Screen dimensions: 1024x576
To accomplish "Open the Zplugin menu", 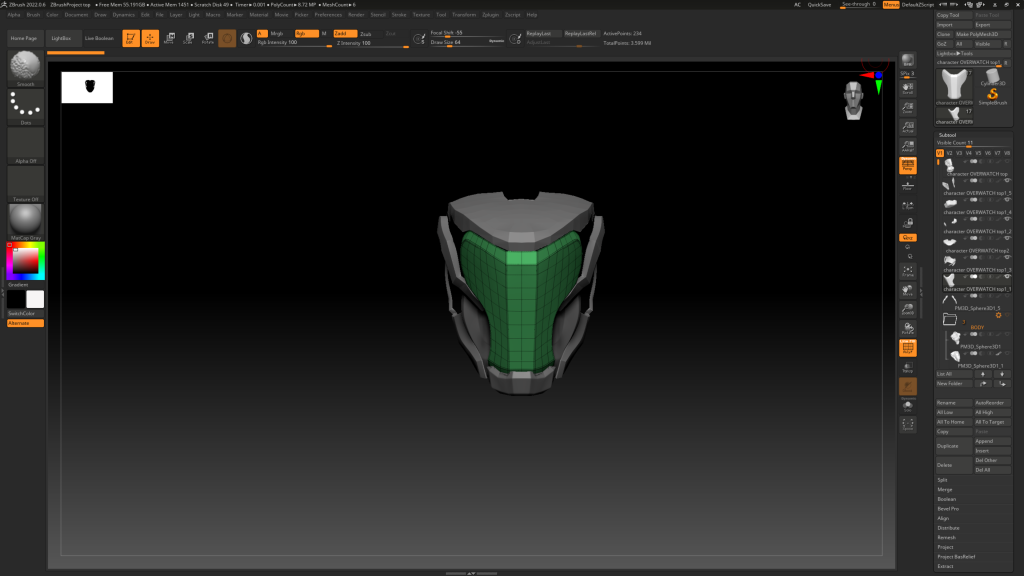I will pos(490,15).
